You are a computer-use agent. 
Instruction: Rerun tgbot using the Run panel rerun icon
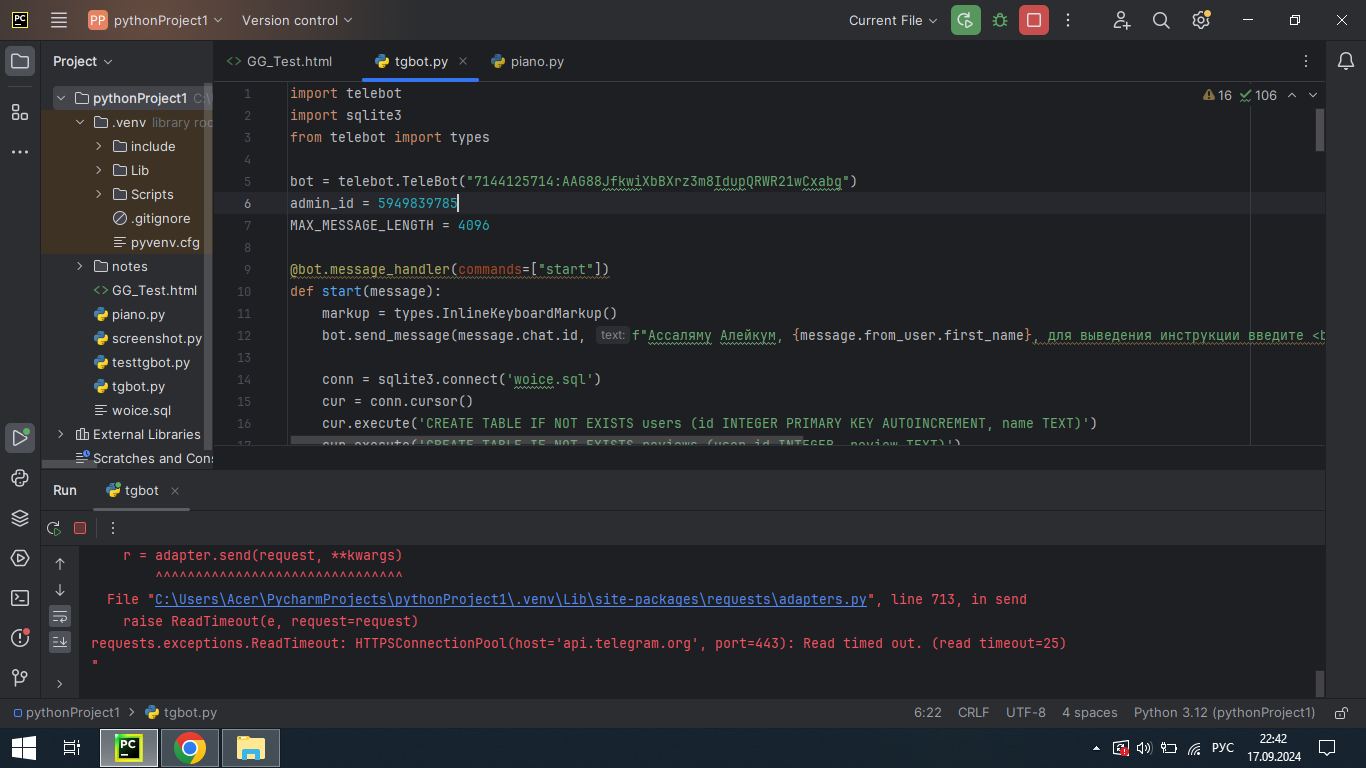coord(54,528)
